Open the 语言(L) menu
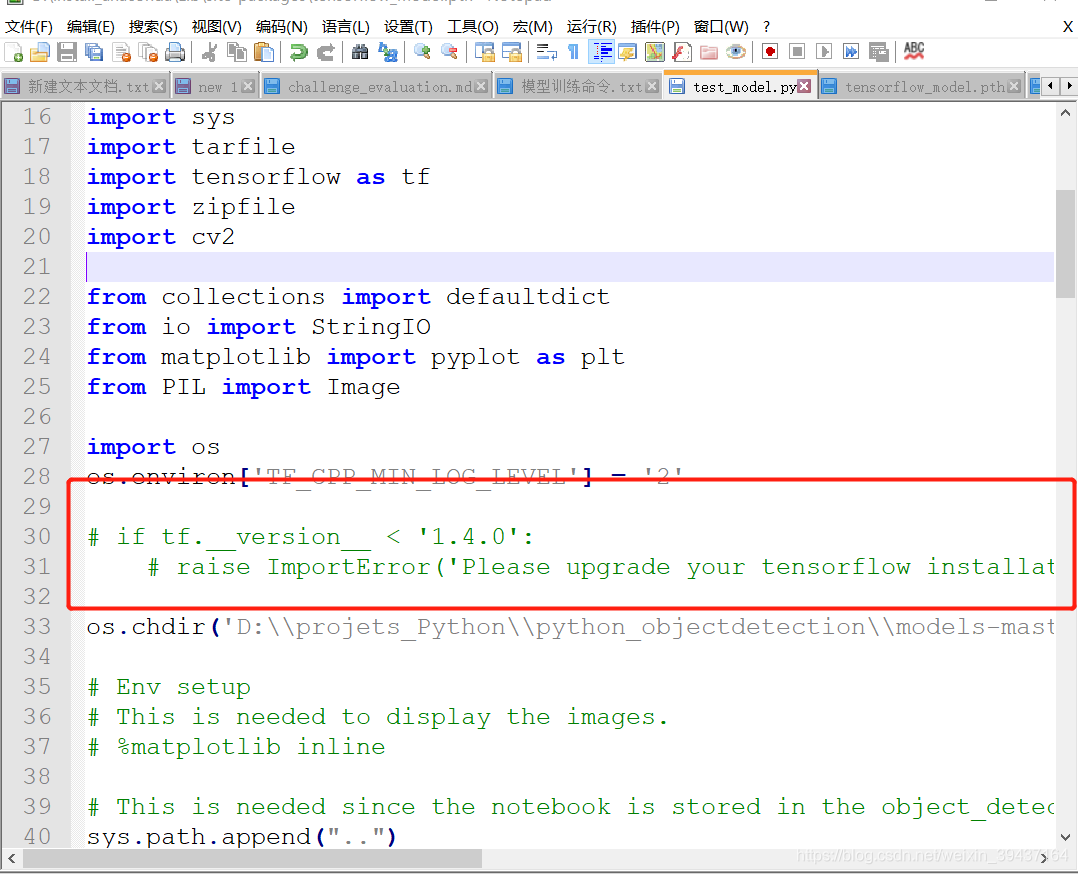Screen dimensions: 1078x874 pos(346,27)
